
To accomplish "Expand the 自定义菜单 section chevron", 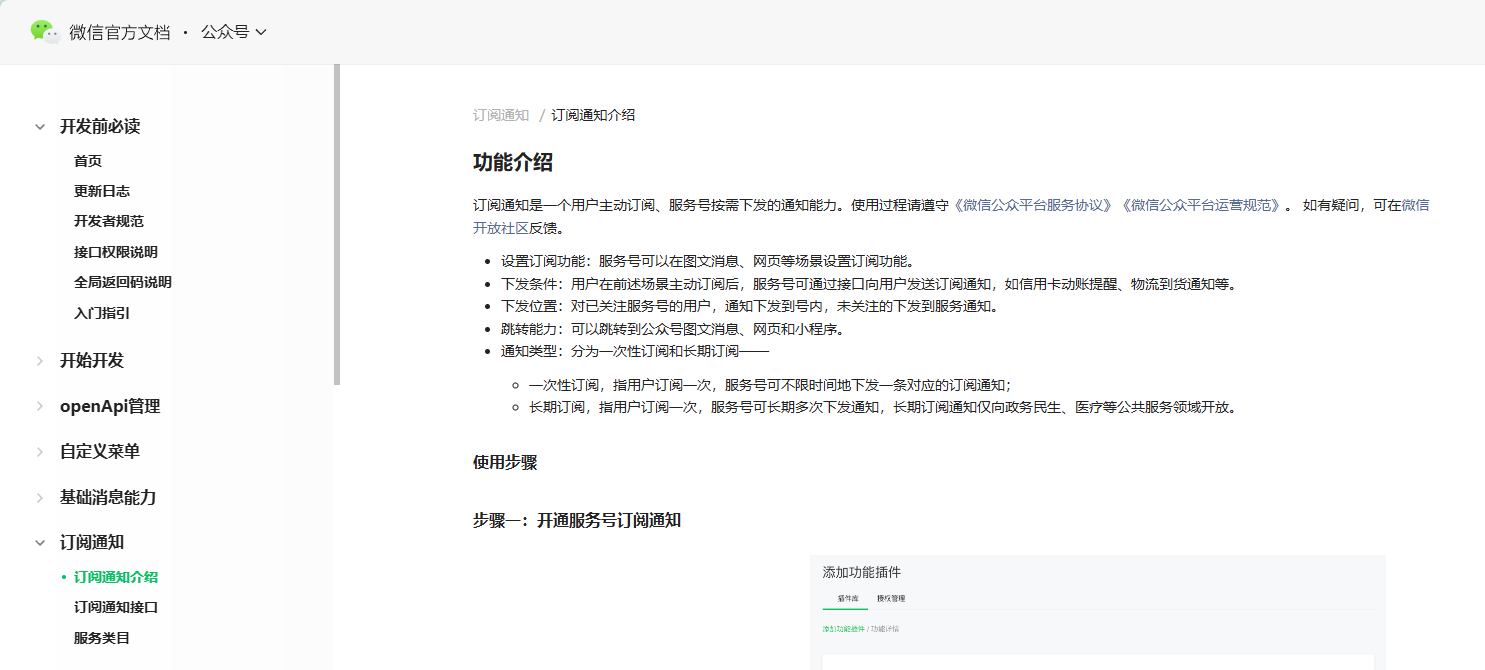I will point(40,452).
